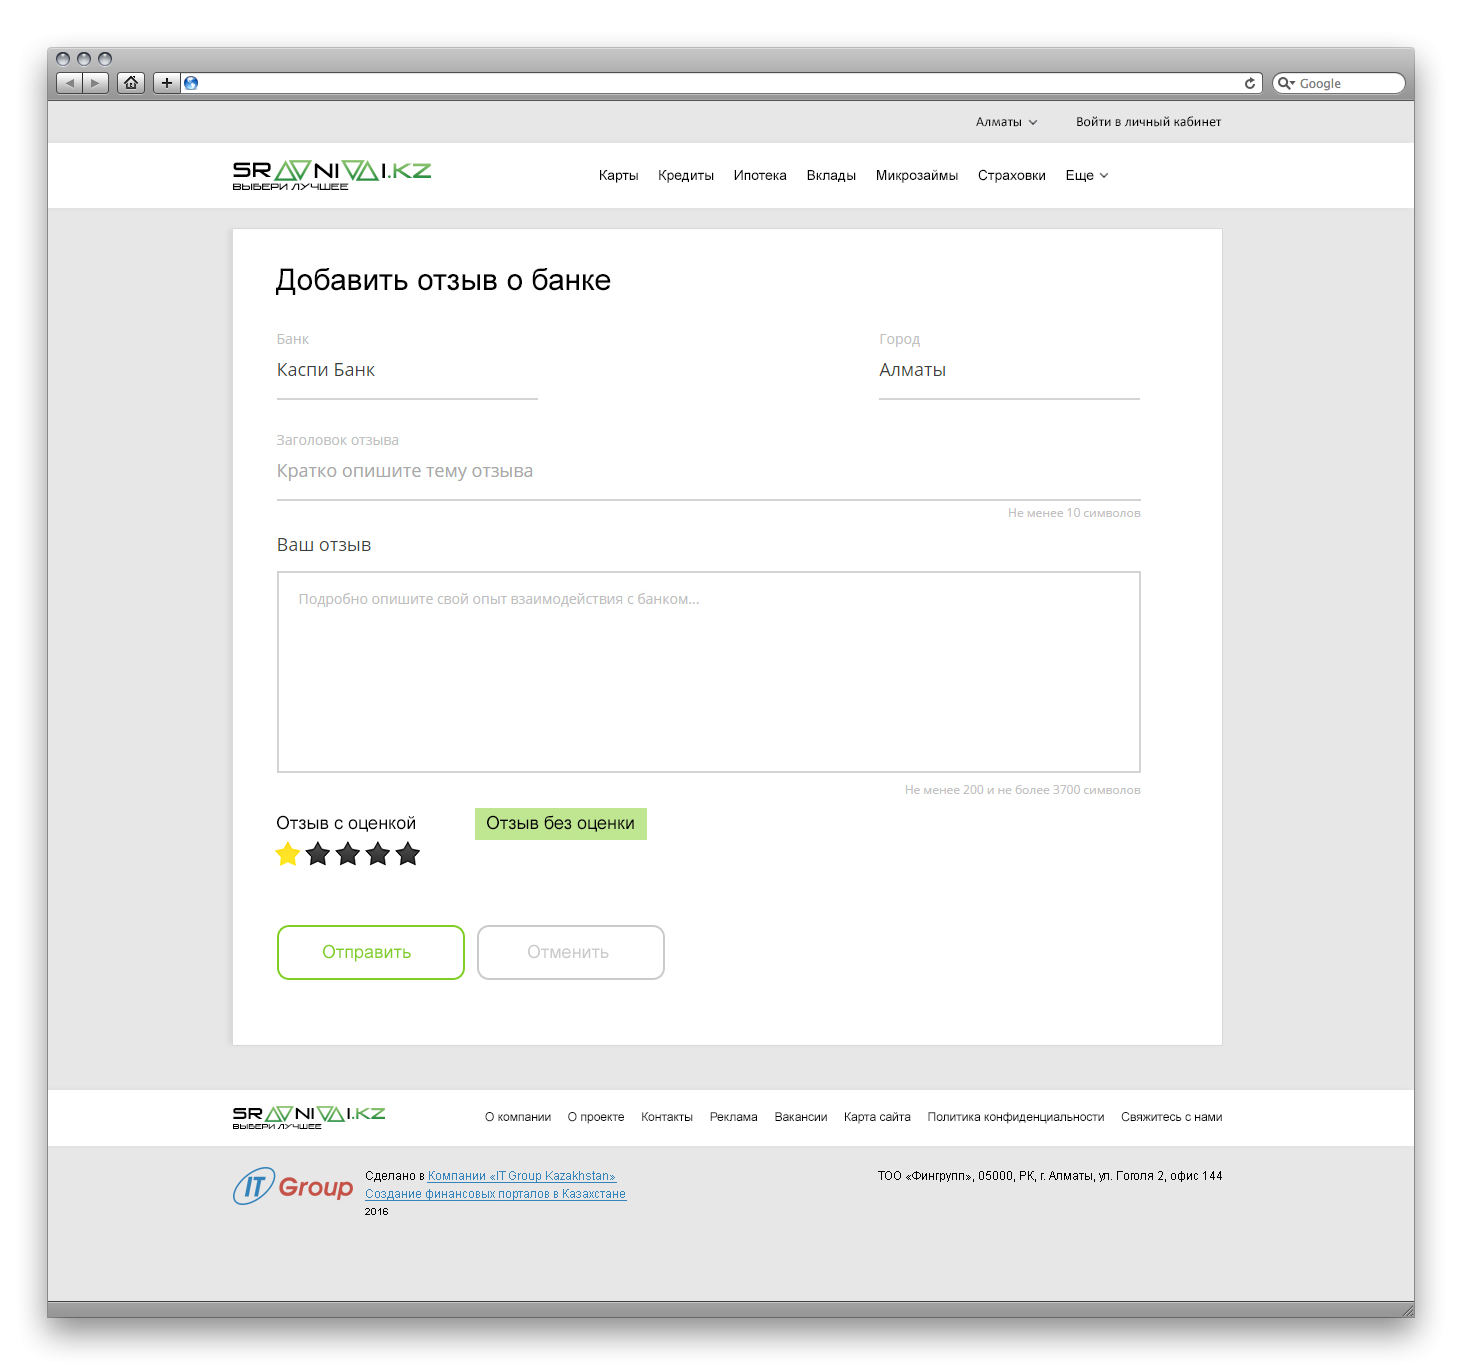Expand the Еще navigation menu
The height and width of the screenshot is (1365, 1462).
point(1087,175)
